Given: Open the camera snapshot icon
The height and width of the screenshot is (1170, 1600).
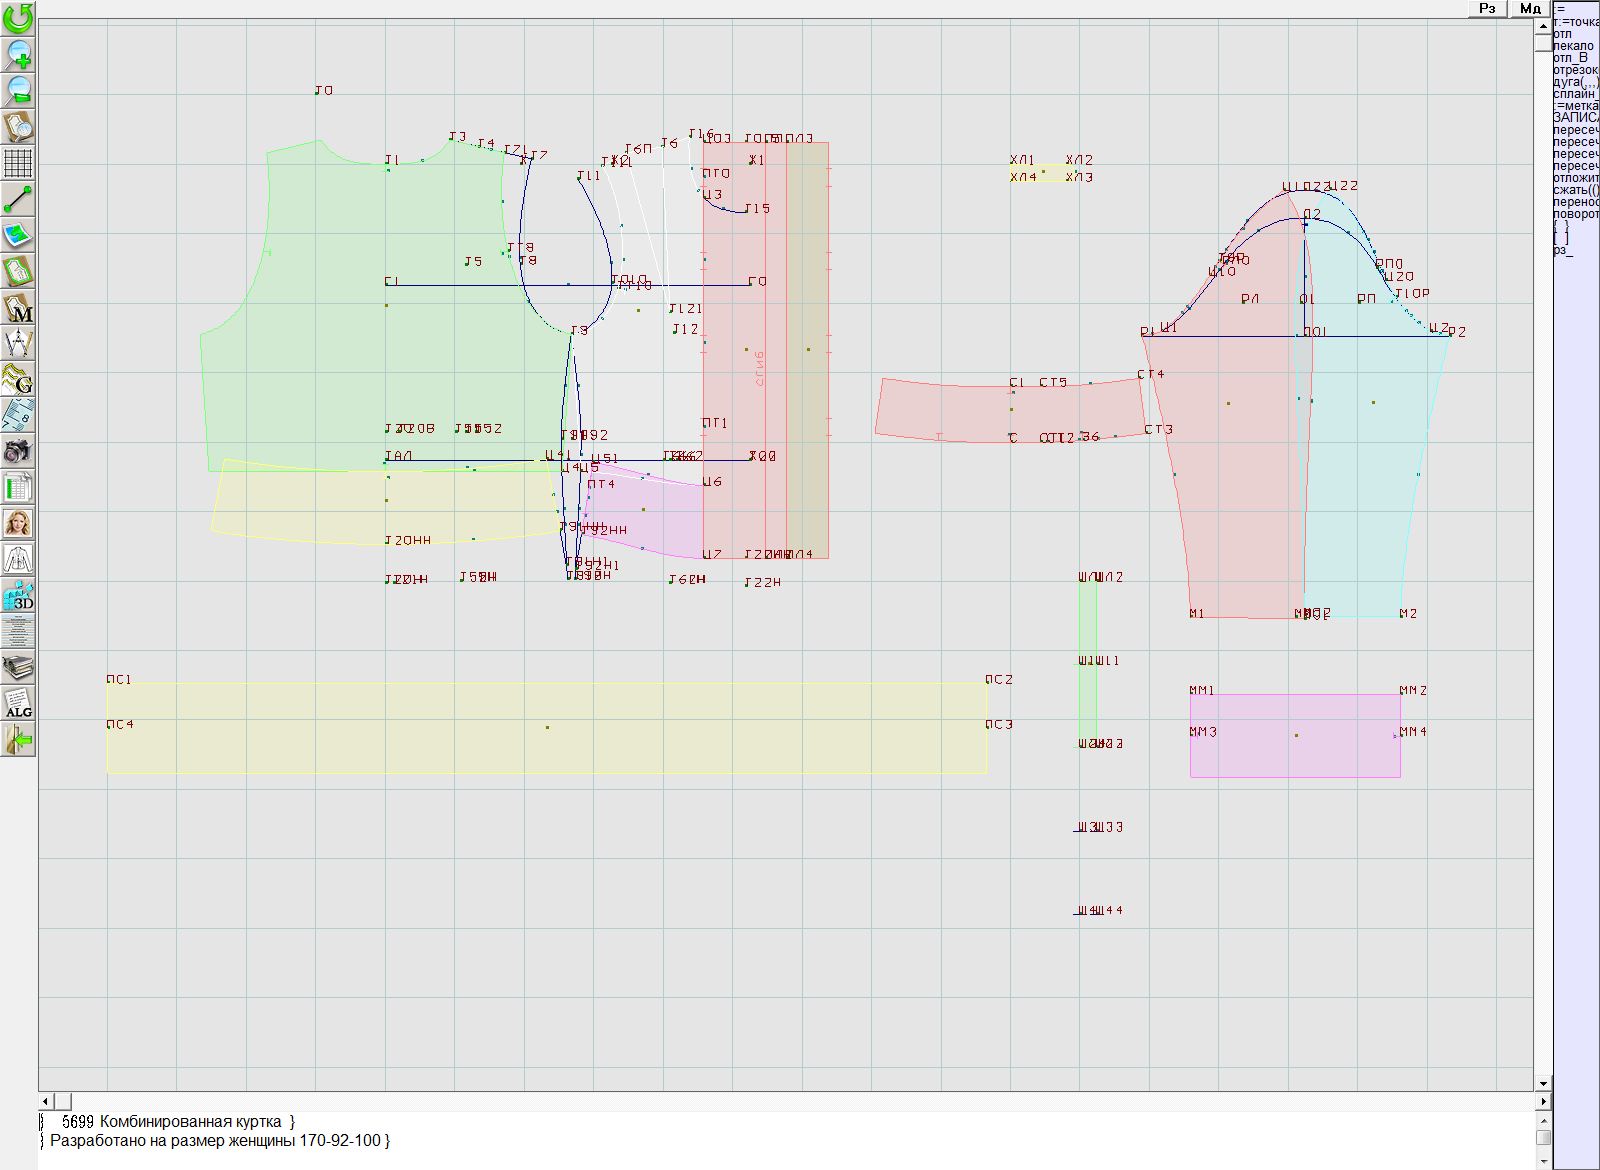Looking at the screenshot, I should pyautogui.click(x=18, y=451).
